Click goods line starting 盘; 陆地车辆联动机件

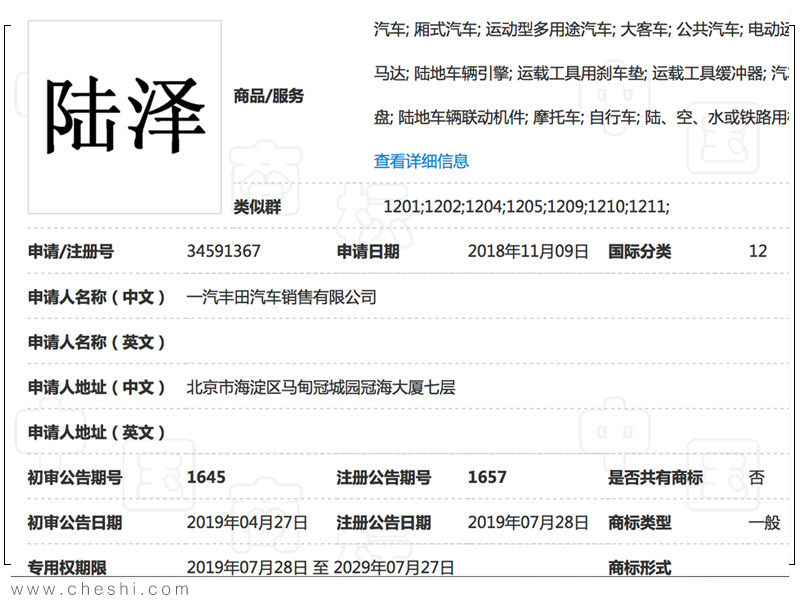[x=582, y=118]
